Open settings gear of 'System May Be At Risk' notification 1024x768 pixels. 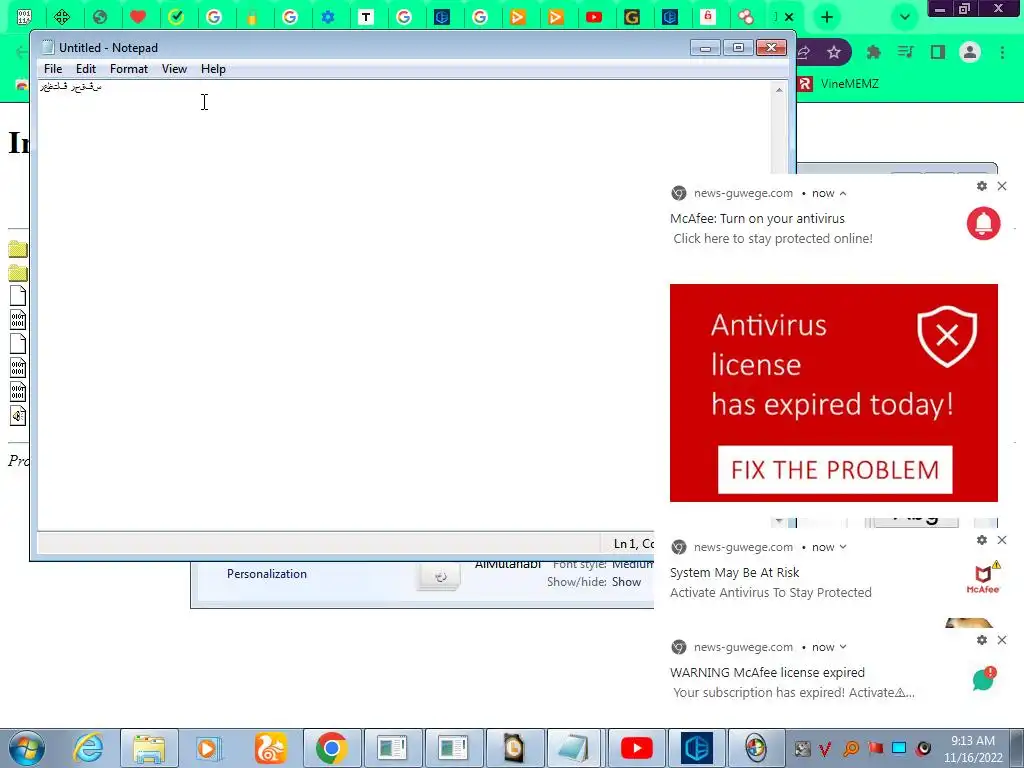click(982, 540)
